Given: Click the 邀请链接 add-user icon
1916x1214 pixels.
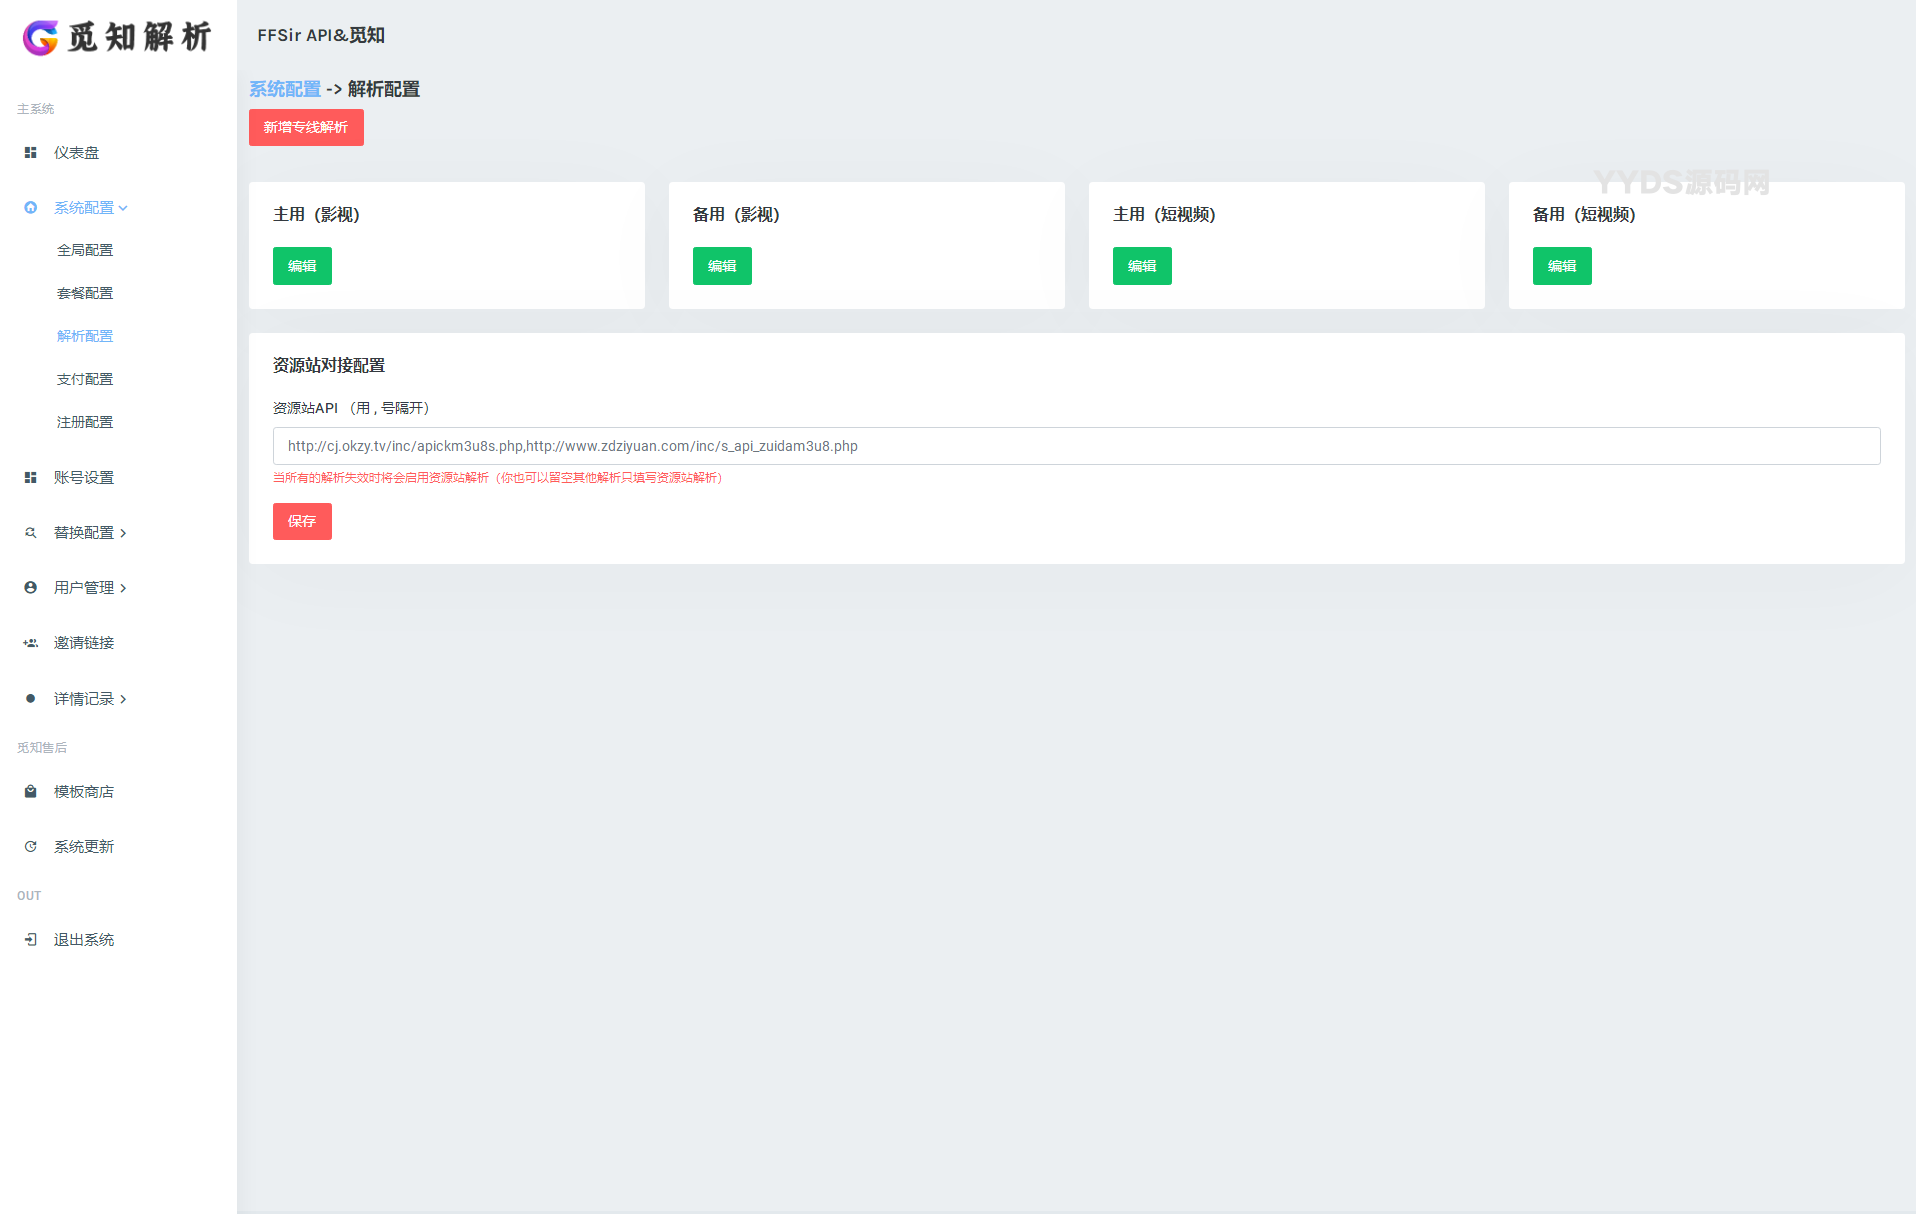Looking at the screenshot, I should [x=30, y=643].
